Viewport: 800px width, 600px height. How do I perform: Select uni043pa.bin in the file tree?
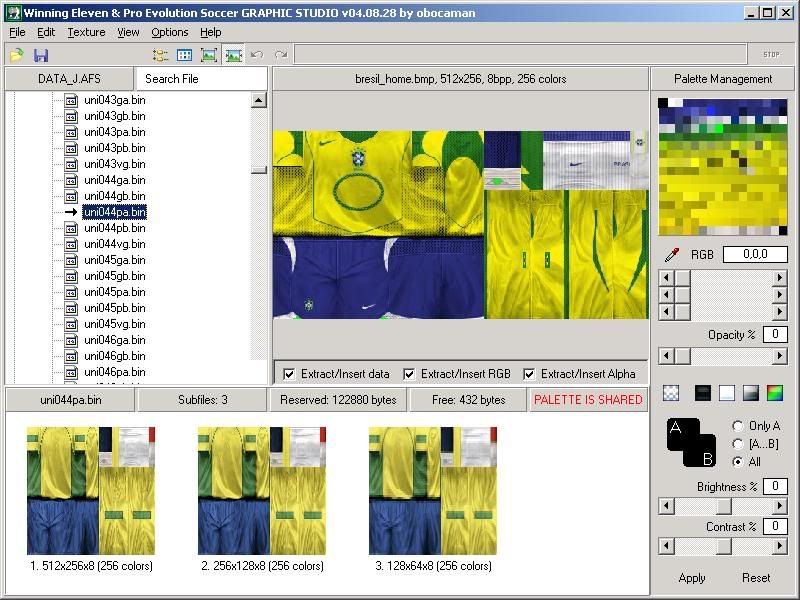click(x=115, y=132)
